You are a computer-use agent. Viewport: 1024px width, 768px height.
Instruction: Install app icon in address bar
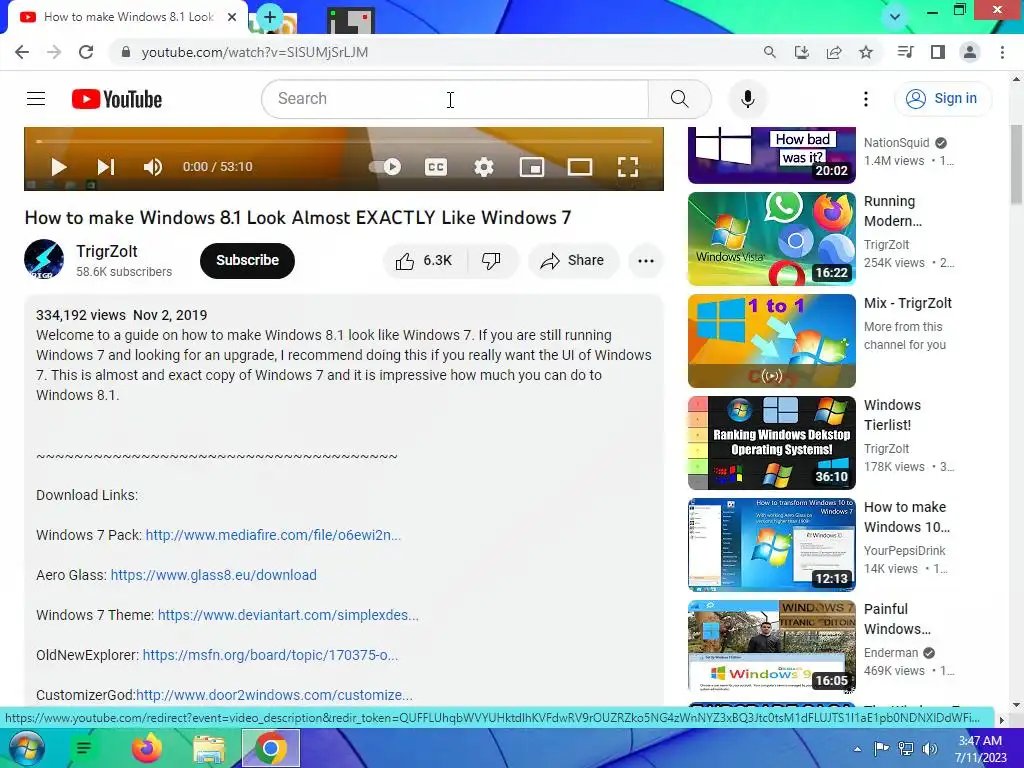click(802, 52)
